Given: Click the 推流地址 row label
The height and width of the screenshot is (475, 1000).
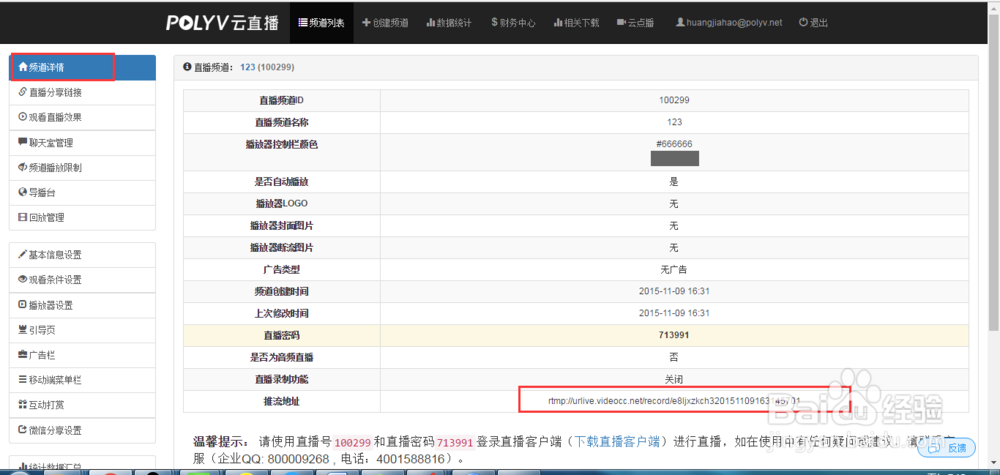Looking at the screenshot, I should [x=282, y=401].
